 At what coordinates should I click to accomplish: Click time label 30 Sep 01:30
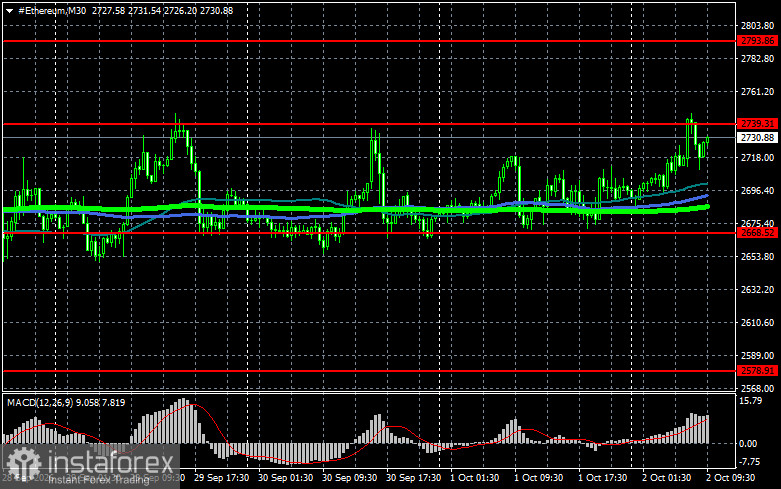pyautogui.click(x=285, y=478)
